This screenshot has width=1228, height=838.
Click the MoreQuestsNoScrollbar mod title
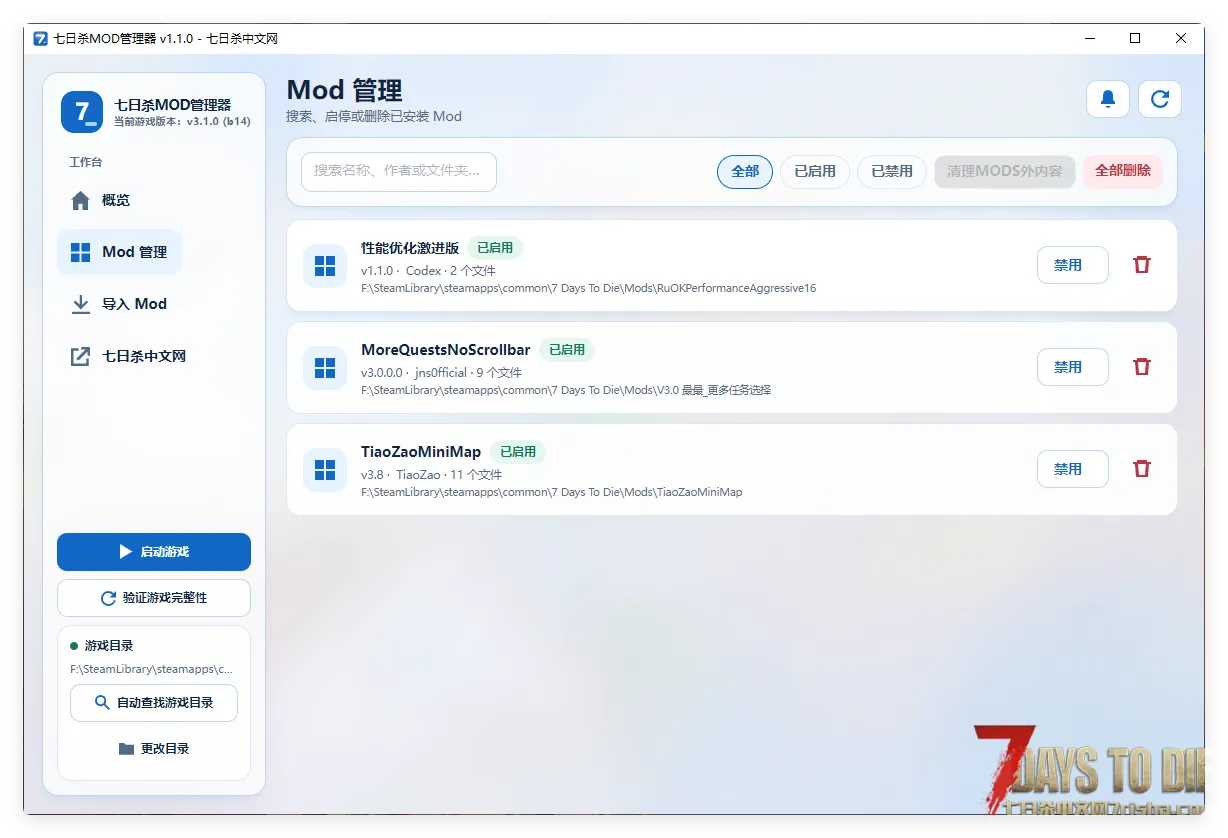(x=446, y=350)
